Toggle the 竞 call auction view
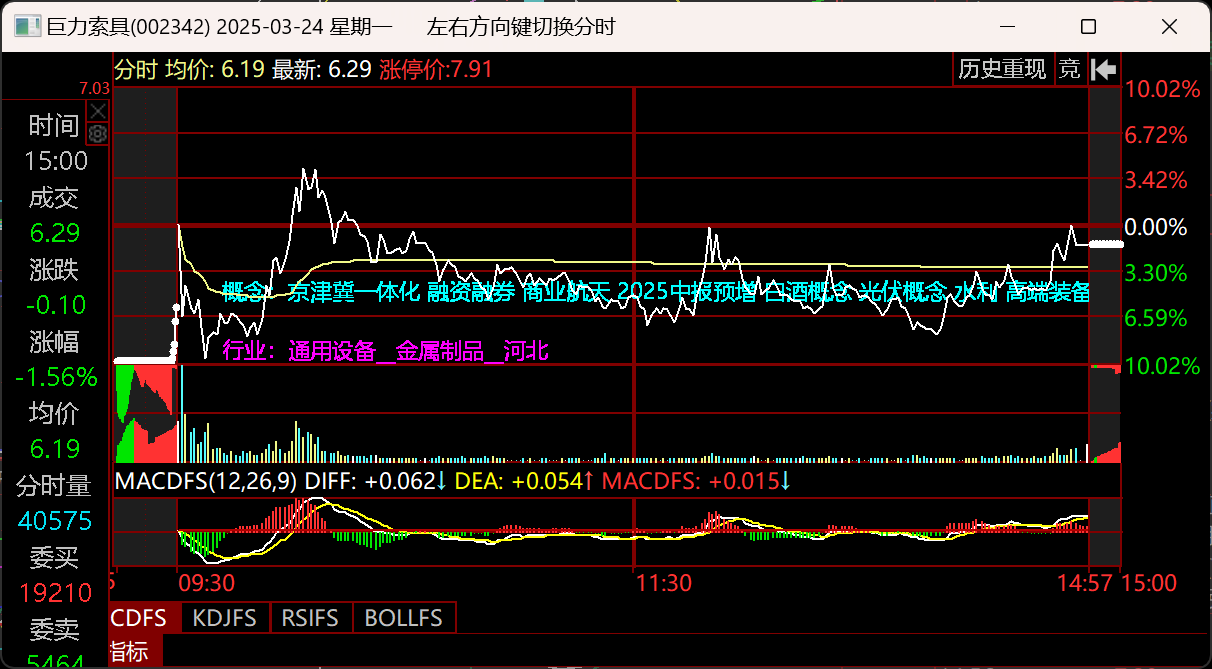1212x669 pixels. coord(1070,69)
